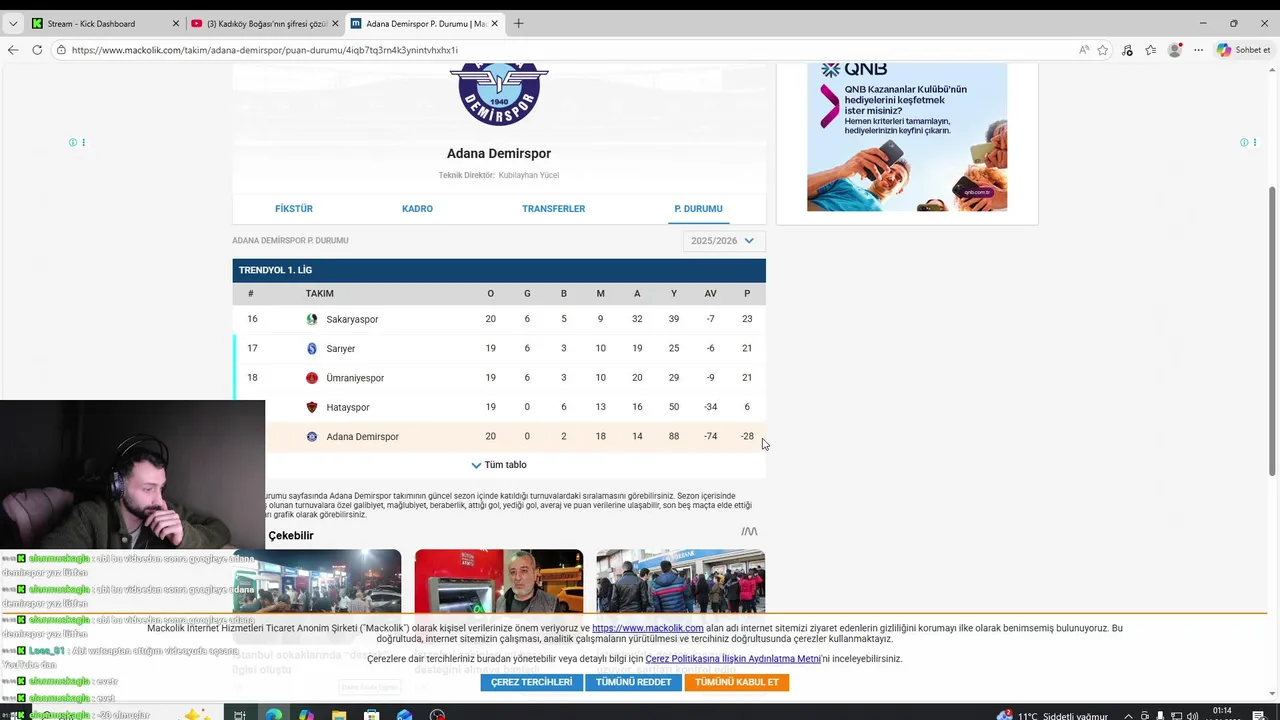Click Sarıyer team logo in table

(312, 348)
